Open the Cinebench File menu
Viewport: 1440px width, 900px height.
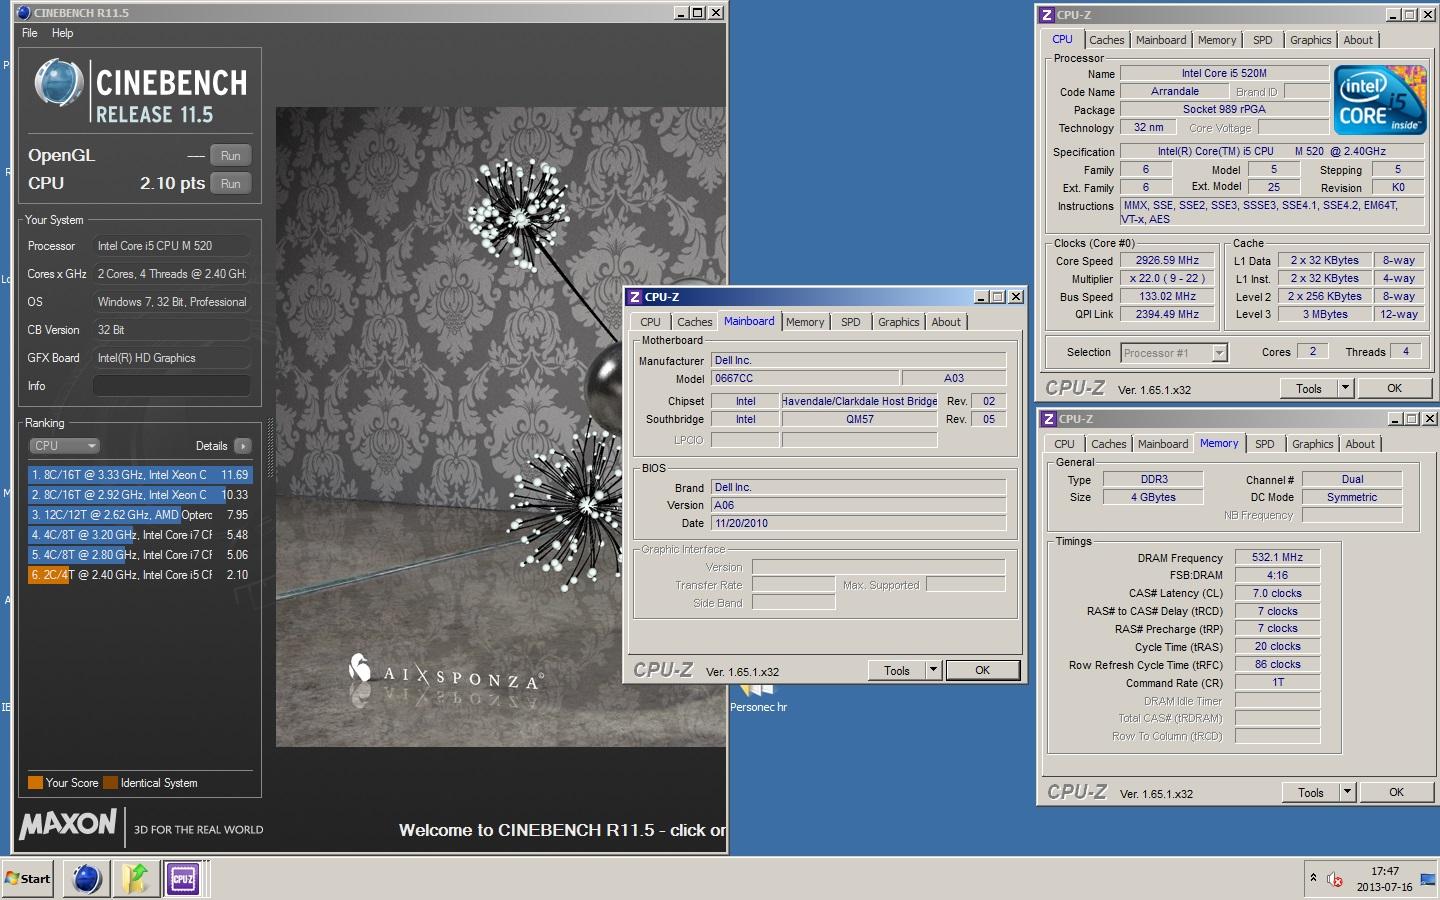30,33
